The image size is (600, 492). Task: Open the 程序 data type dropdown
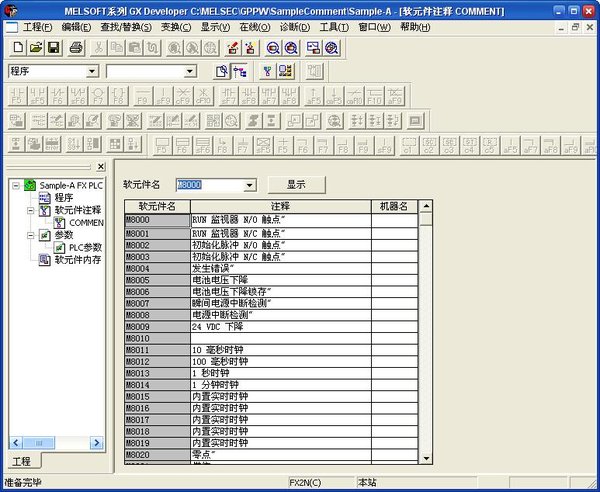click(92, 71)
